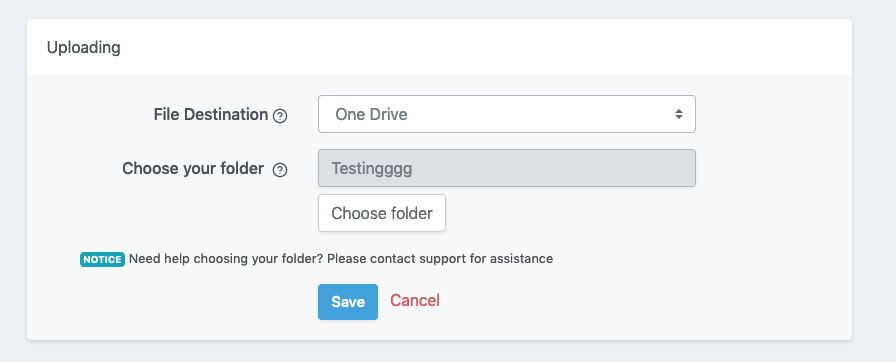896x362 pixels.
Task: Click the Uploading card header bar
Action: 439,47
